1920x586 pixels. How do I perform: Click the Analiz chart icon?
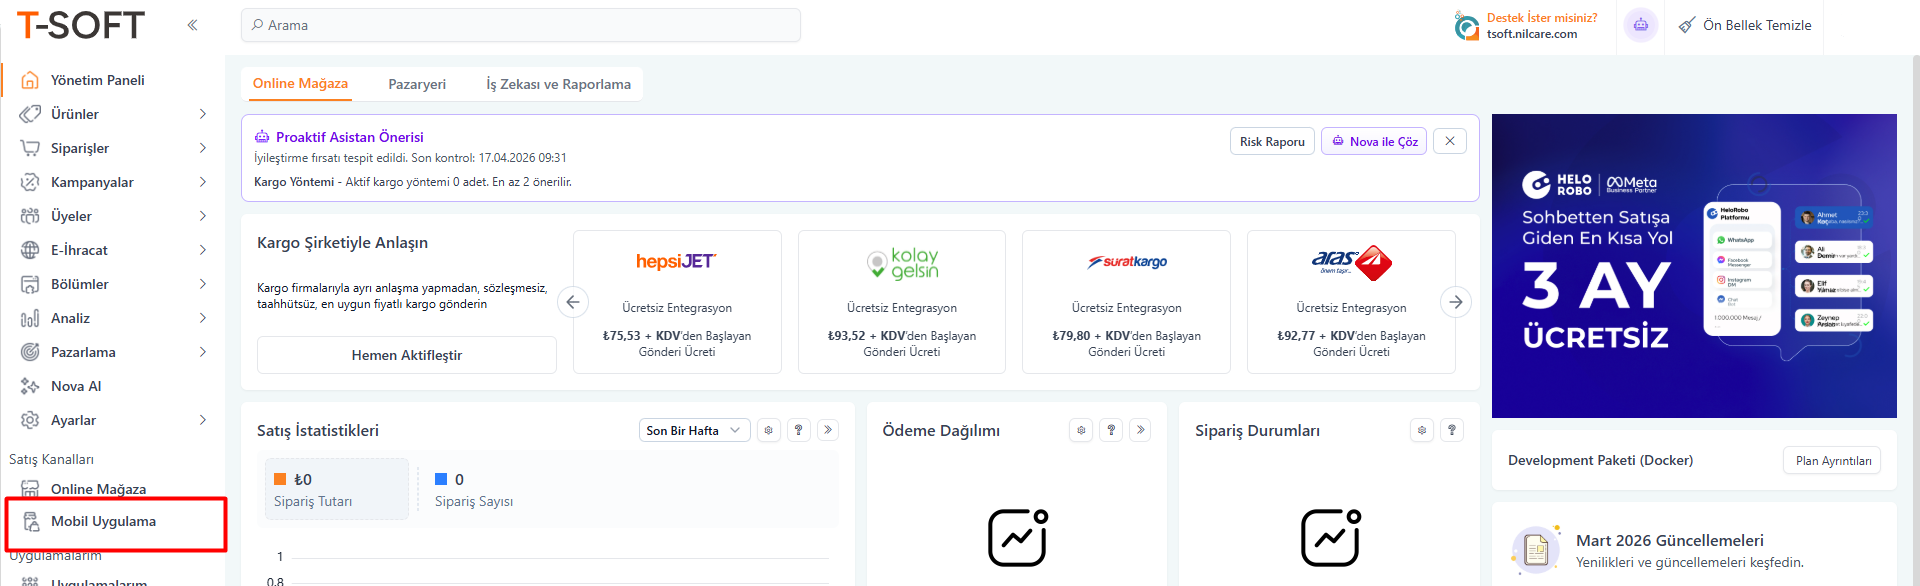click(30, 318)
